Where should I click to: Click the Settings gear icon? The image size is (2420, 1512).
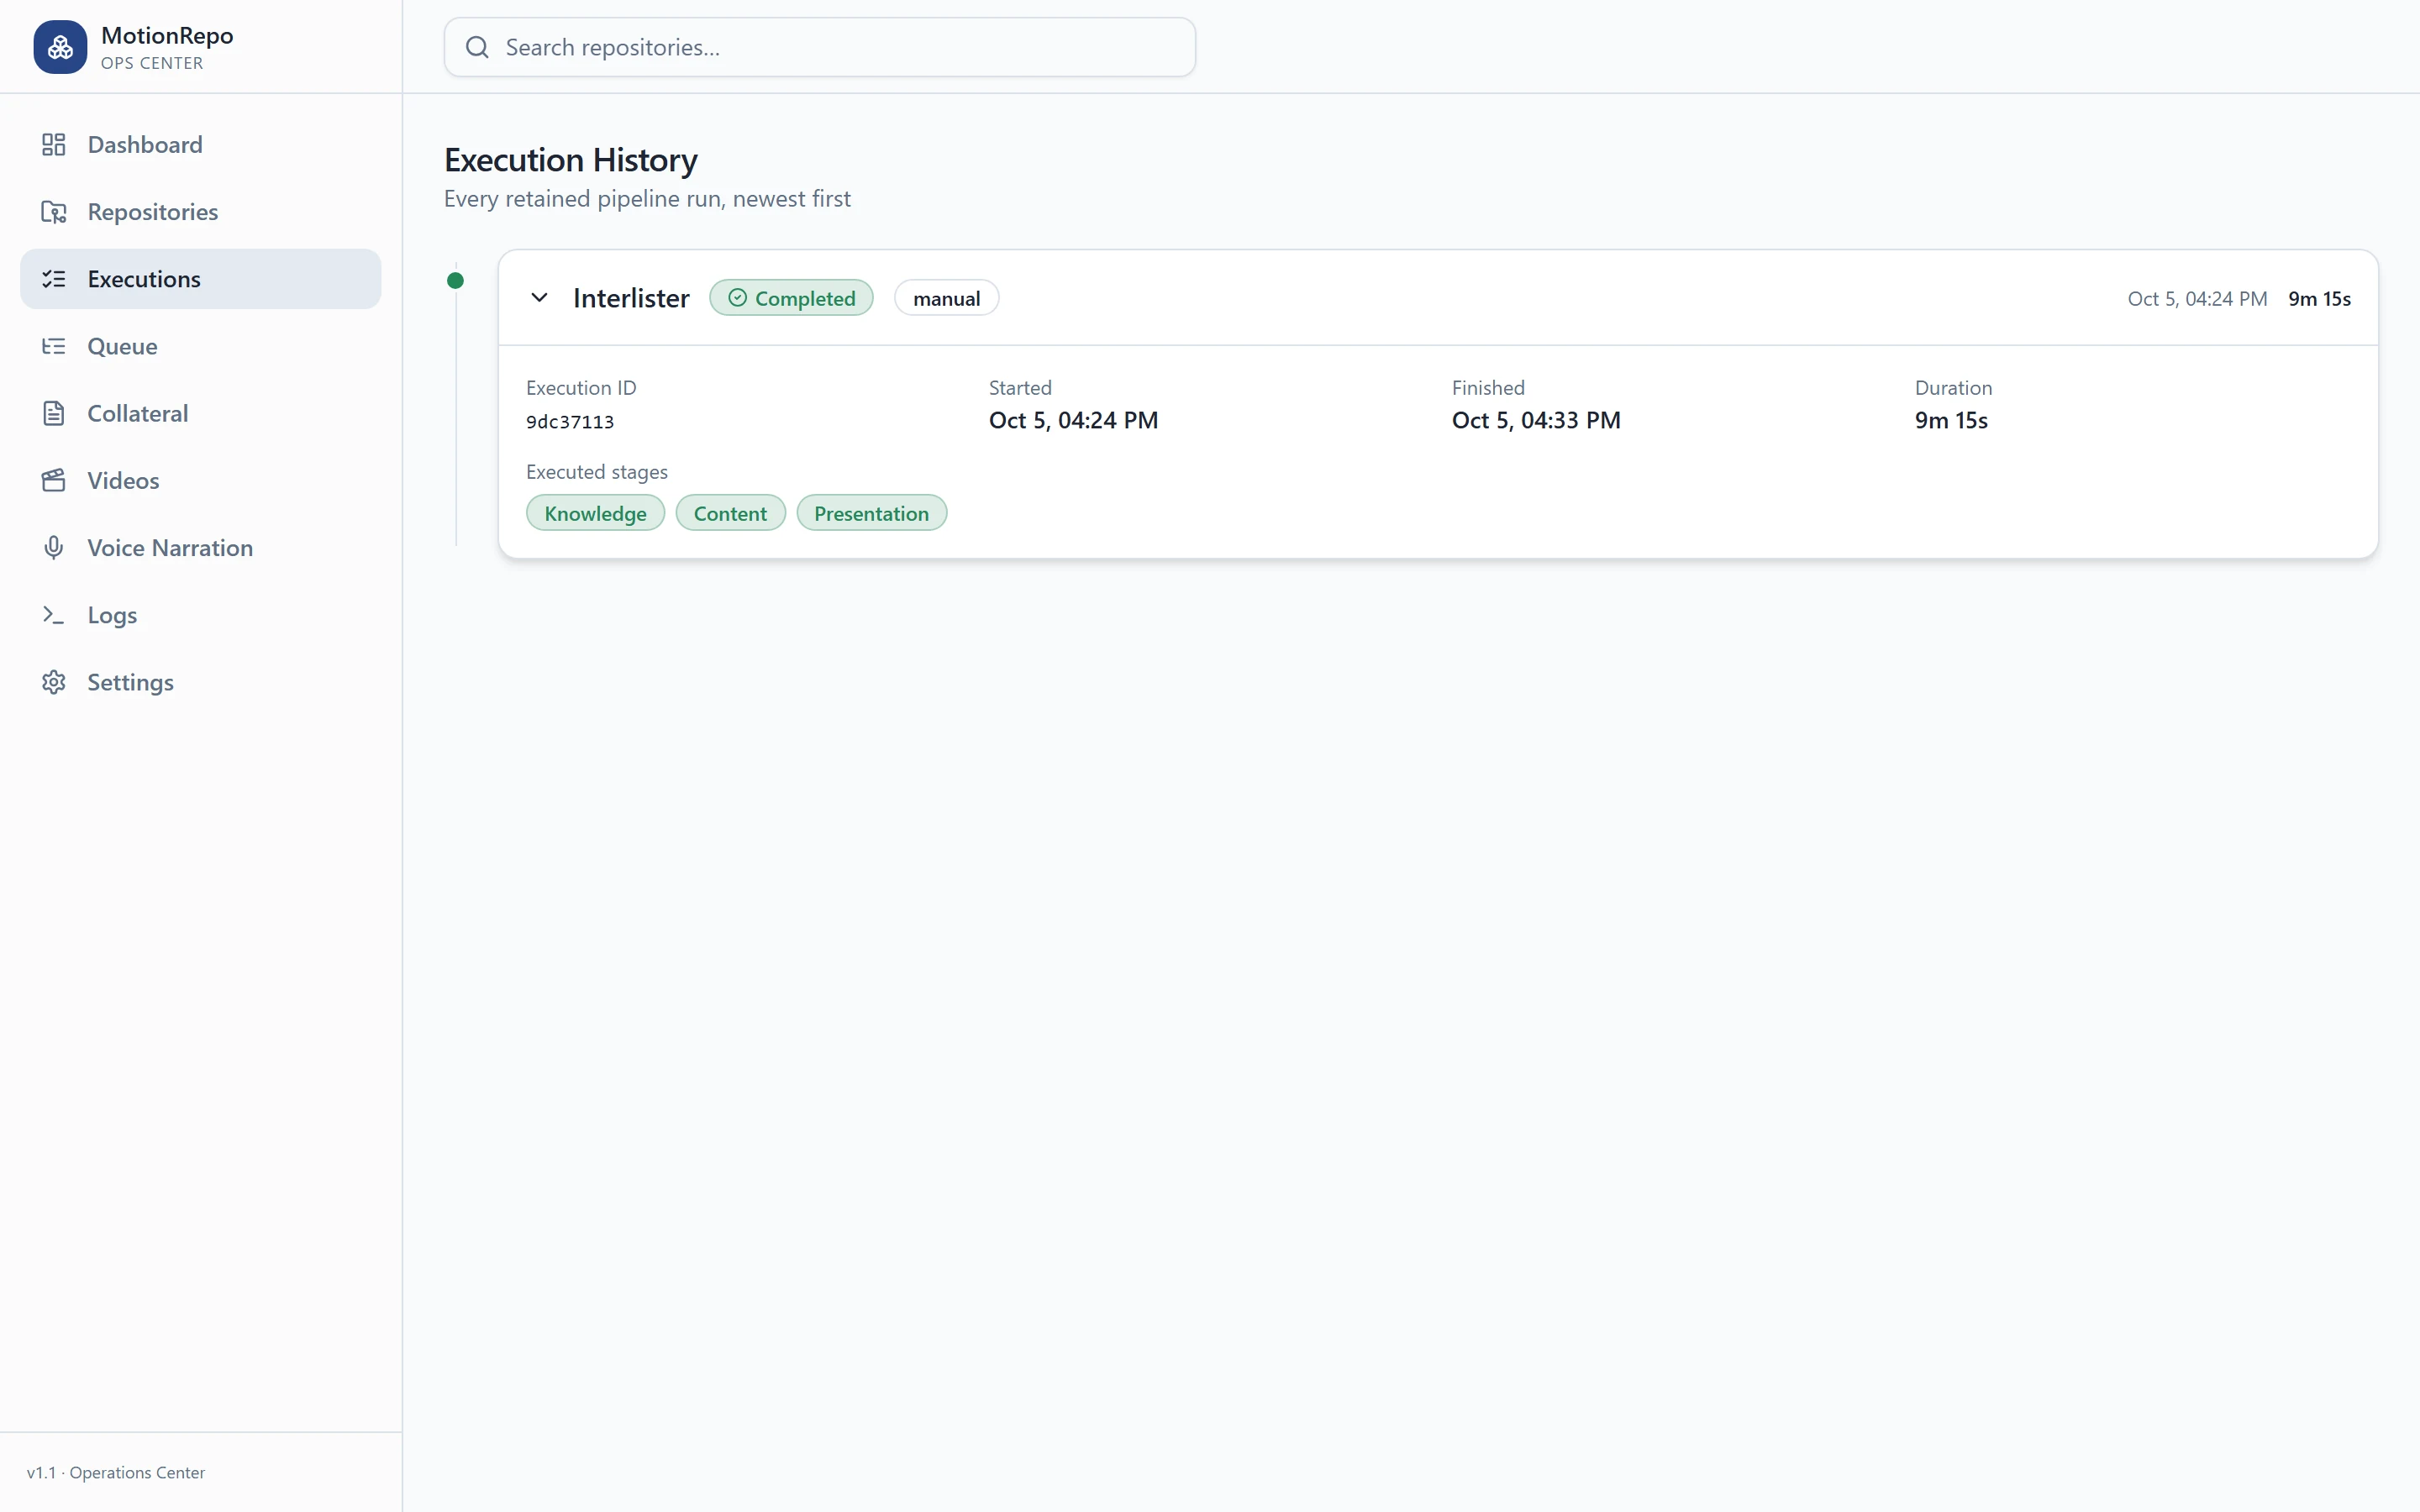point(54,682)
